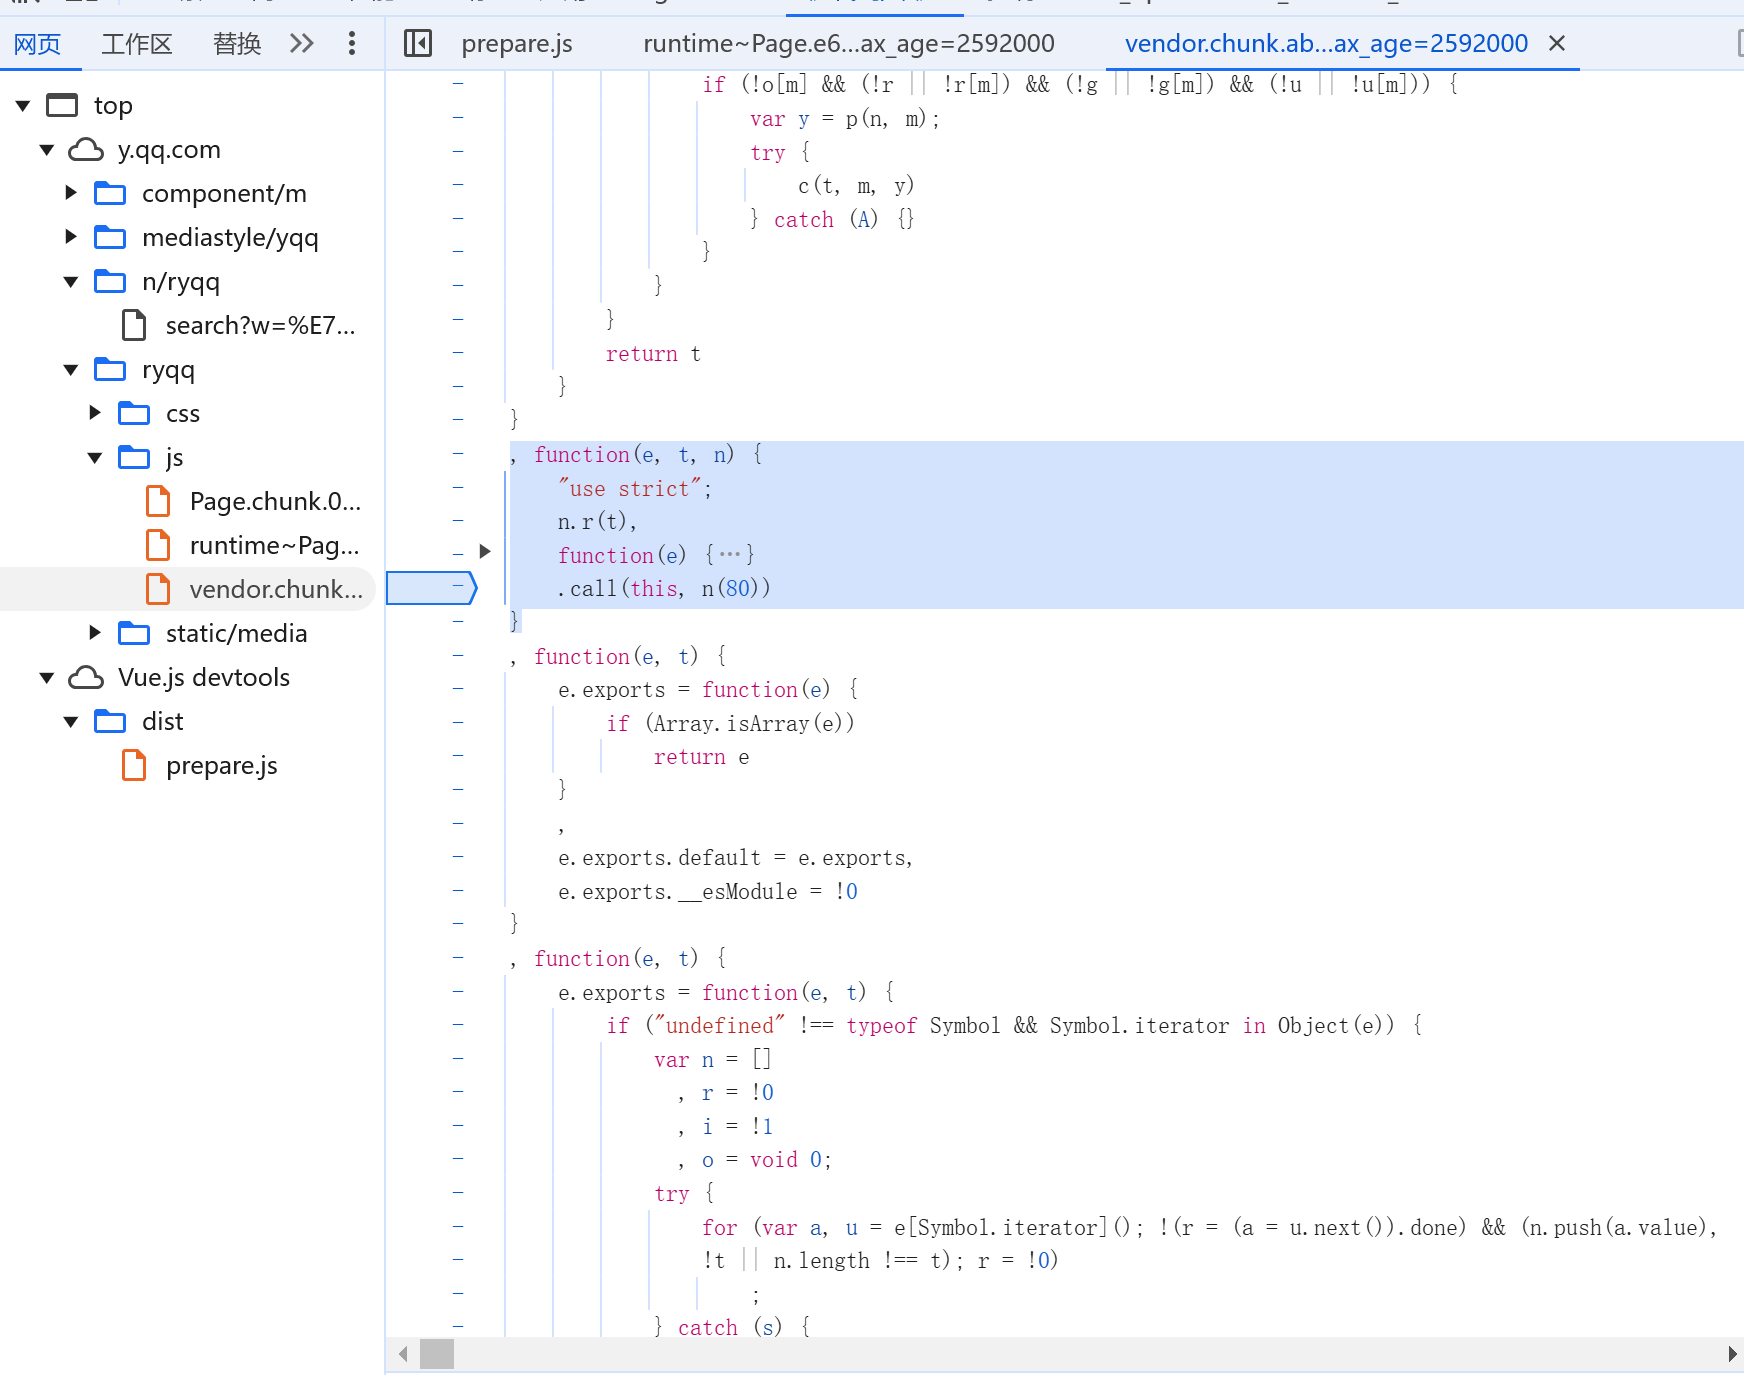Click the horizontal scrollbar left arrow
This screenshot has width=1744, height=1375.
pyautogui.click(x=403, y=1354)
